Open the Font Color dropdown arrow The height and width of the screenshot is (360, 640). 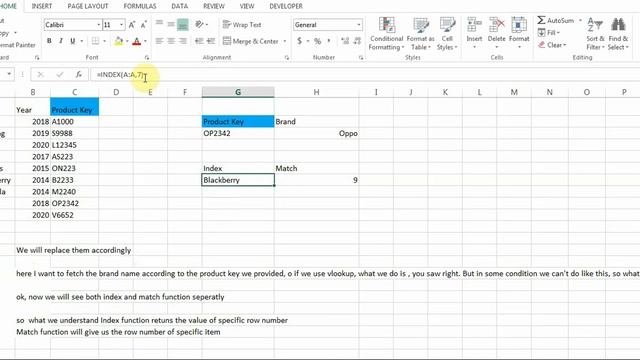[145, 41]
